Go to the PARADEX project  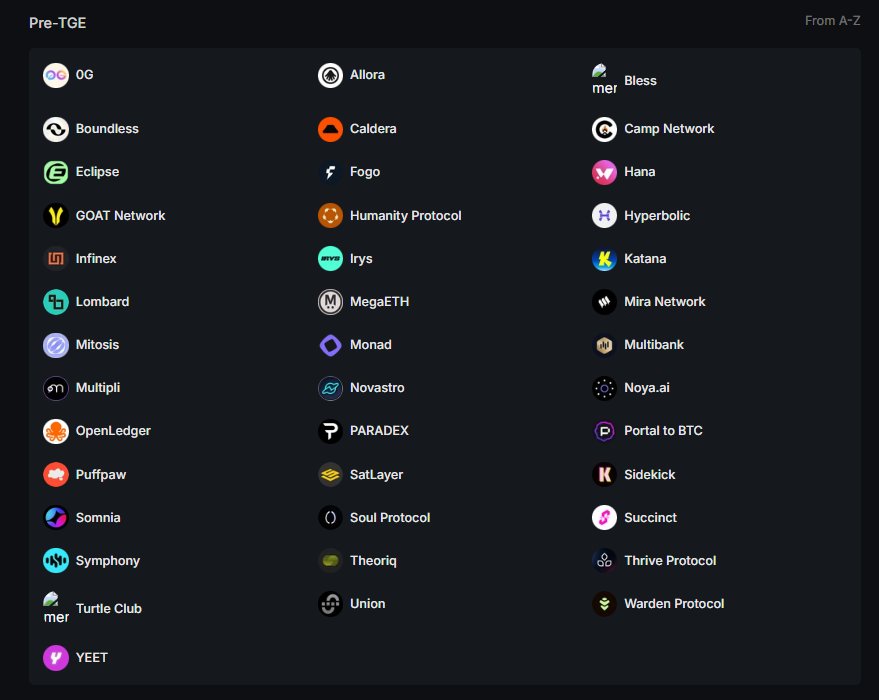[x=379, y=431]
